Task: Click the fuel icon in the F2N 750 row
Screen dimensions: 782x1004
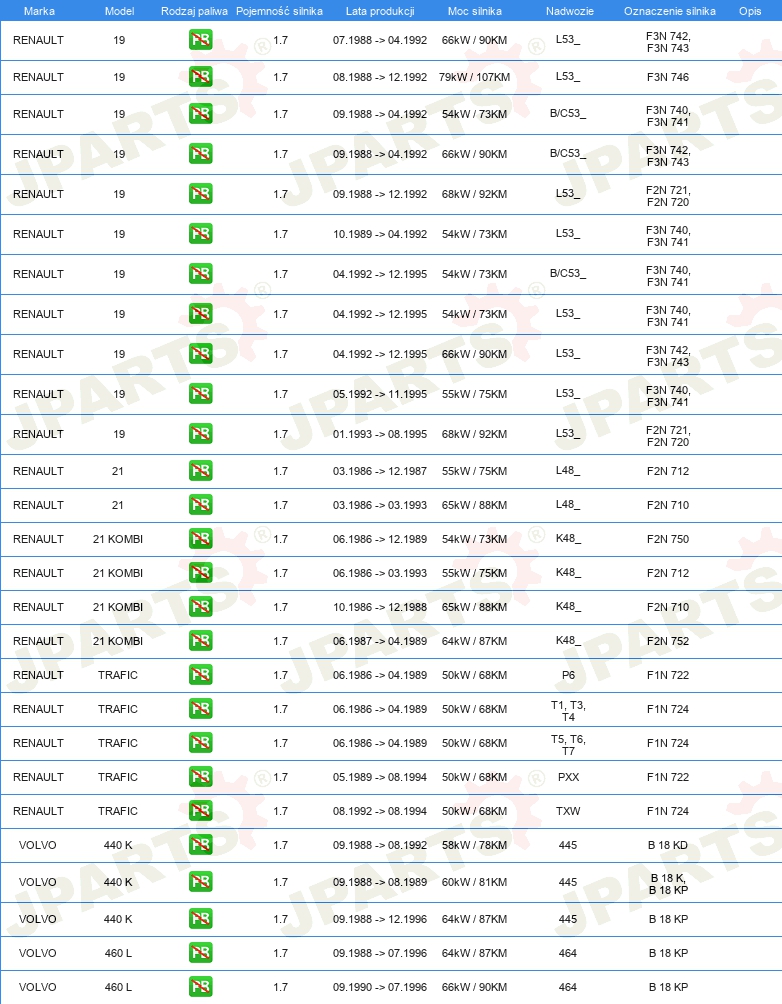Action: pos(200,538)
